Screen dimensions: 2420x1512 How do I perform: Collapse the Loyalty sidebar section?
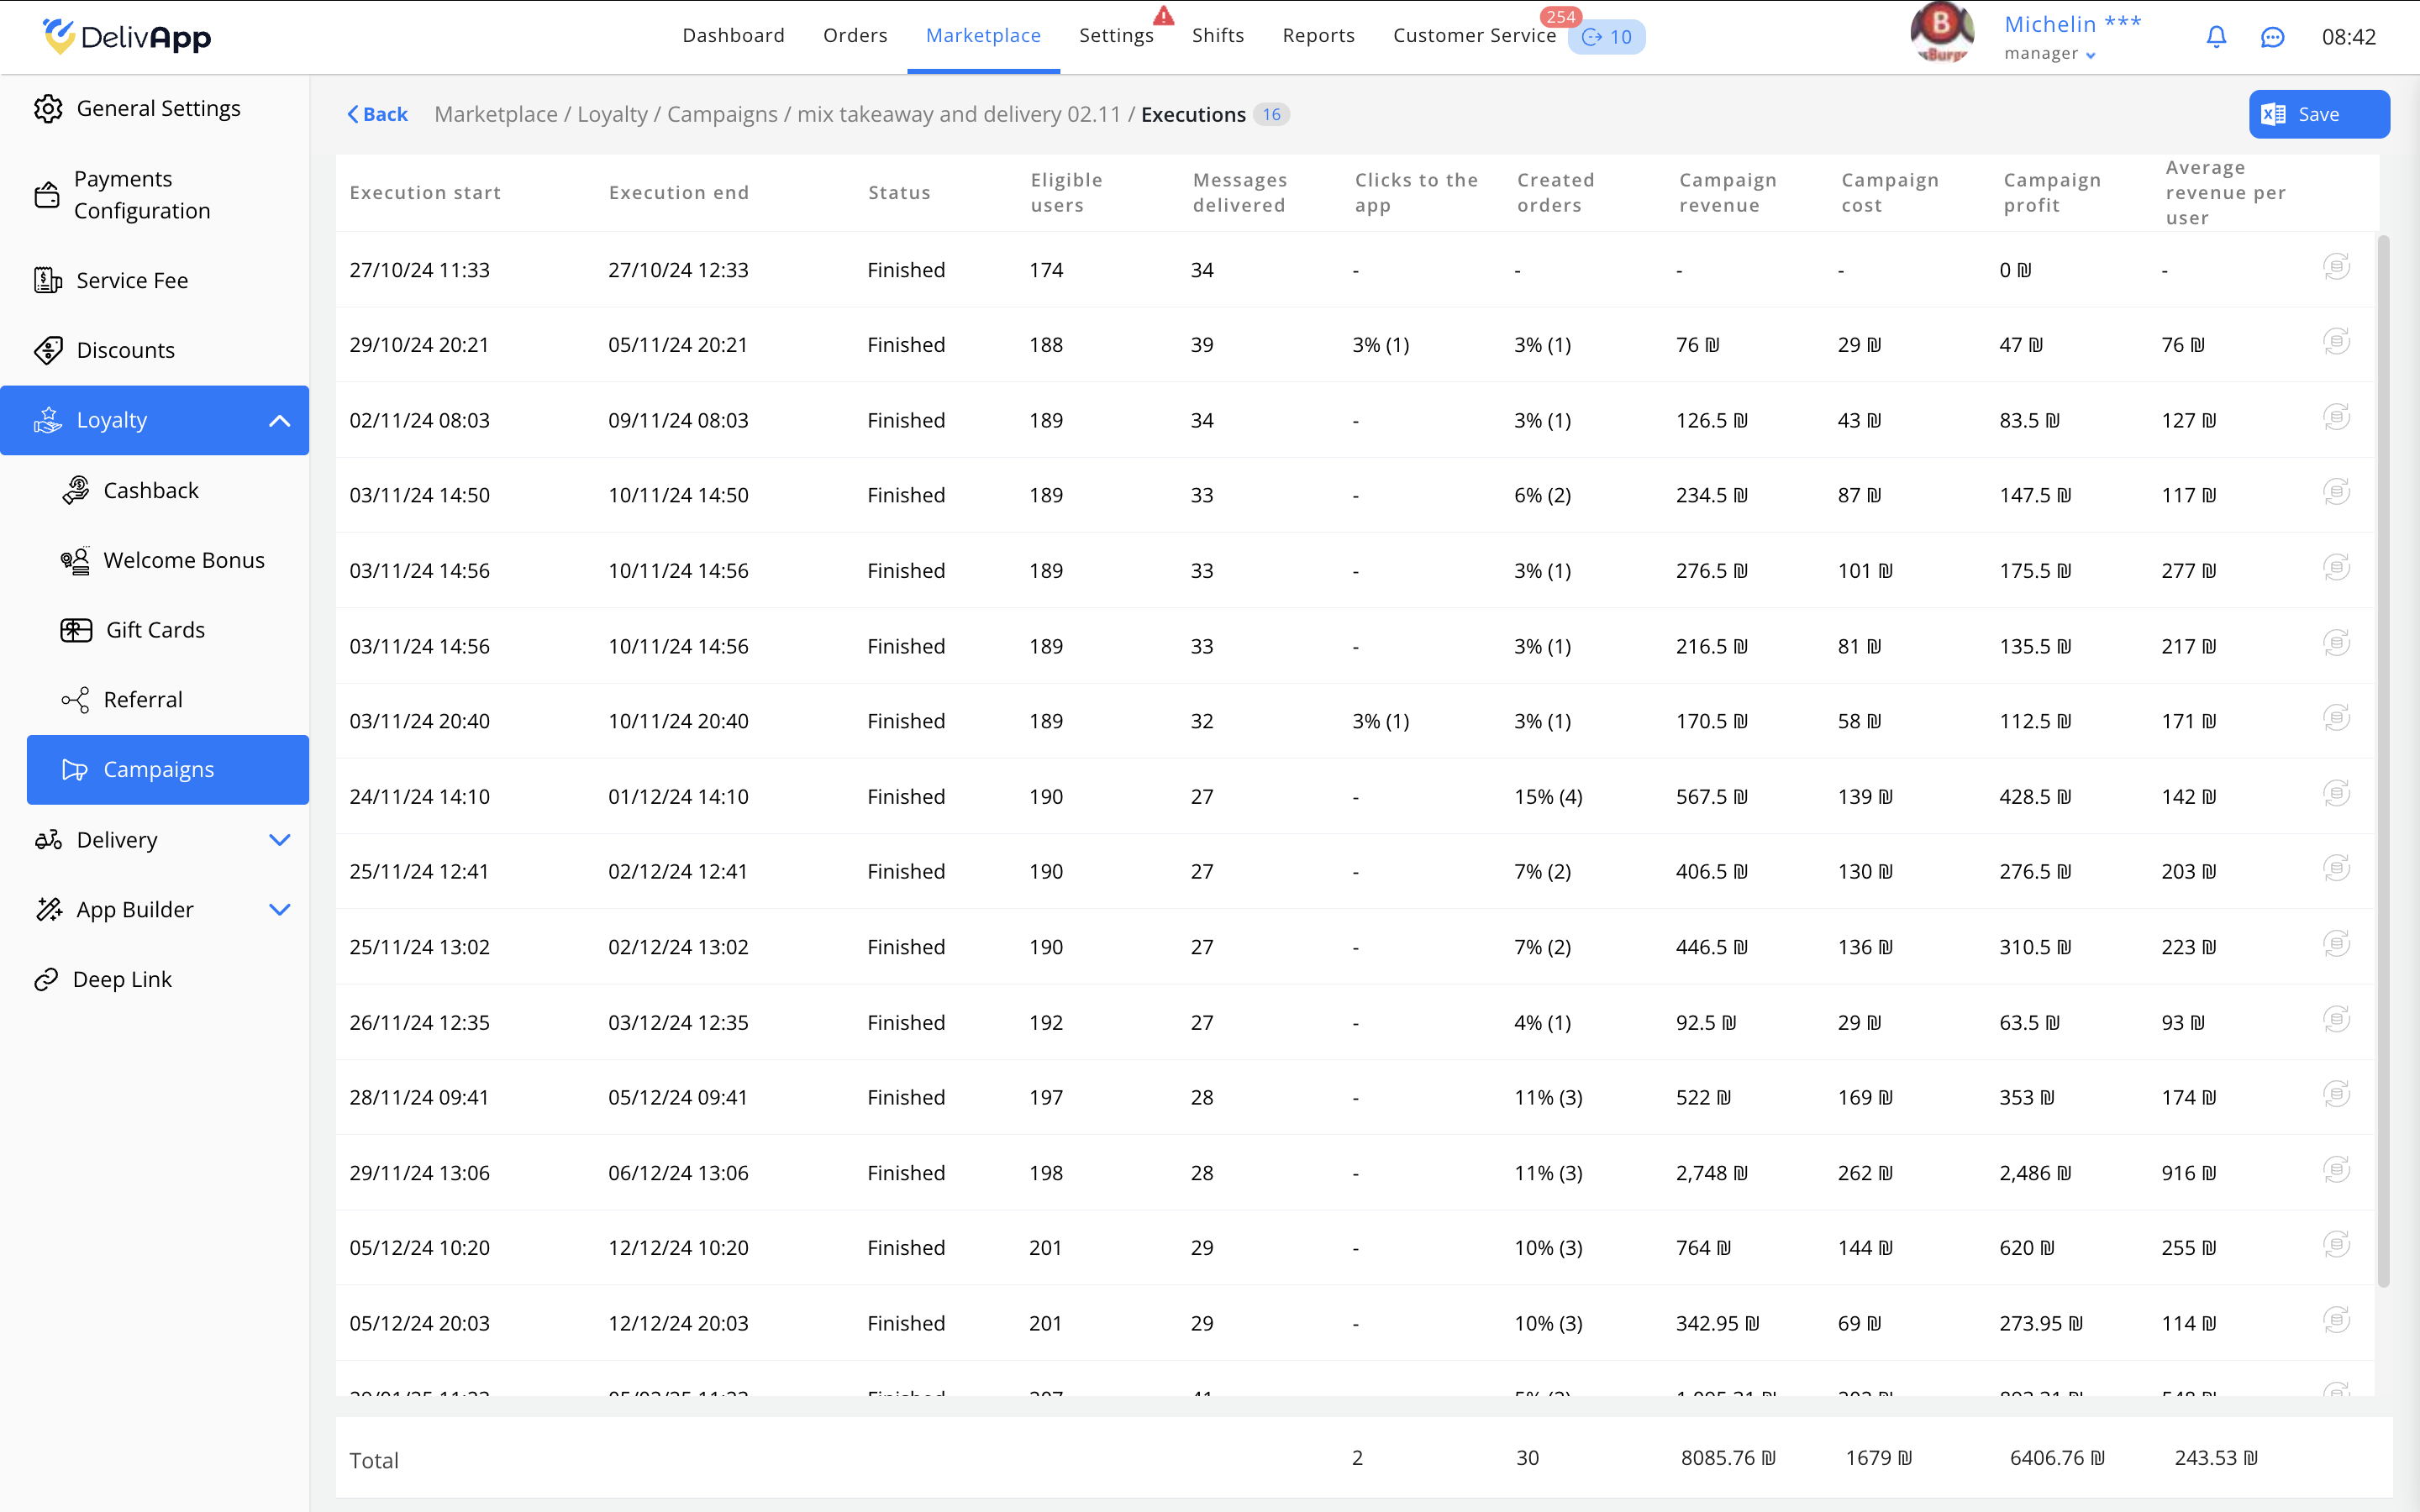[280, 421]
